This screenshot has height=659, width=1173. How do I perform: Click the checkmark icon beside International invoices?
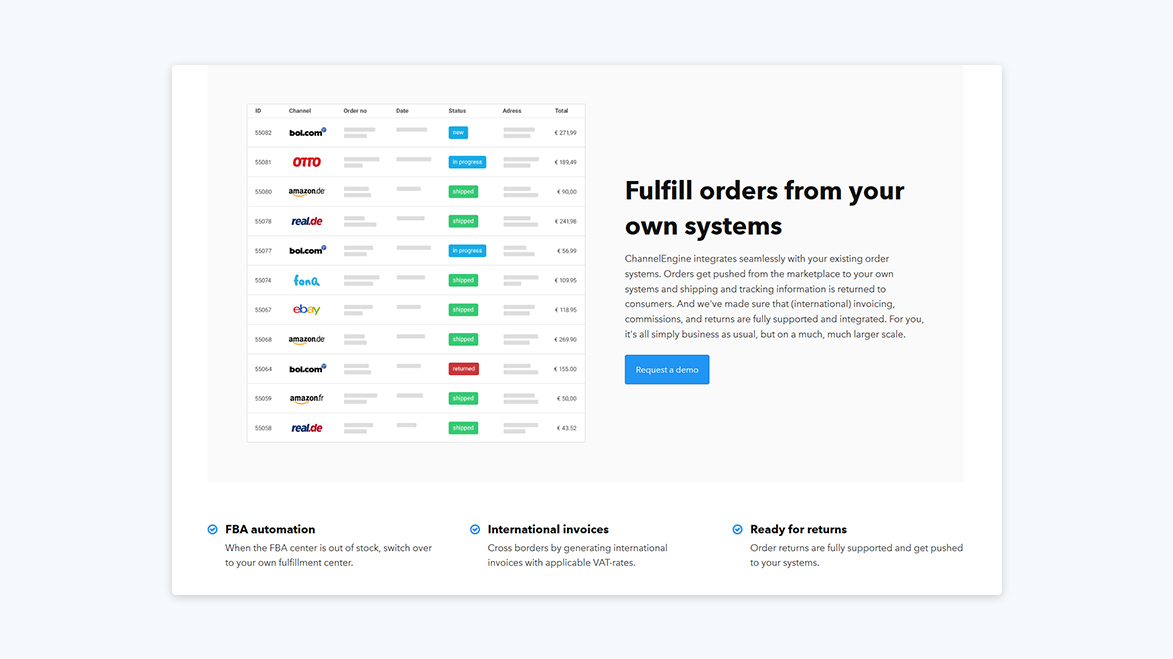(474, 529)
